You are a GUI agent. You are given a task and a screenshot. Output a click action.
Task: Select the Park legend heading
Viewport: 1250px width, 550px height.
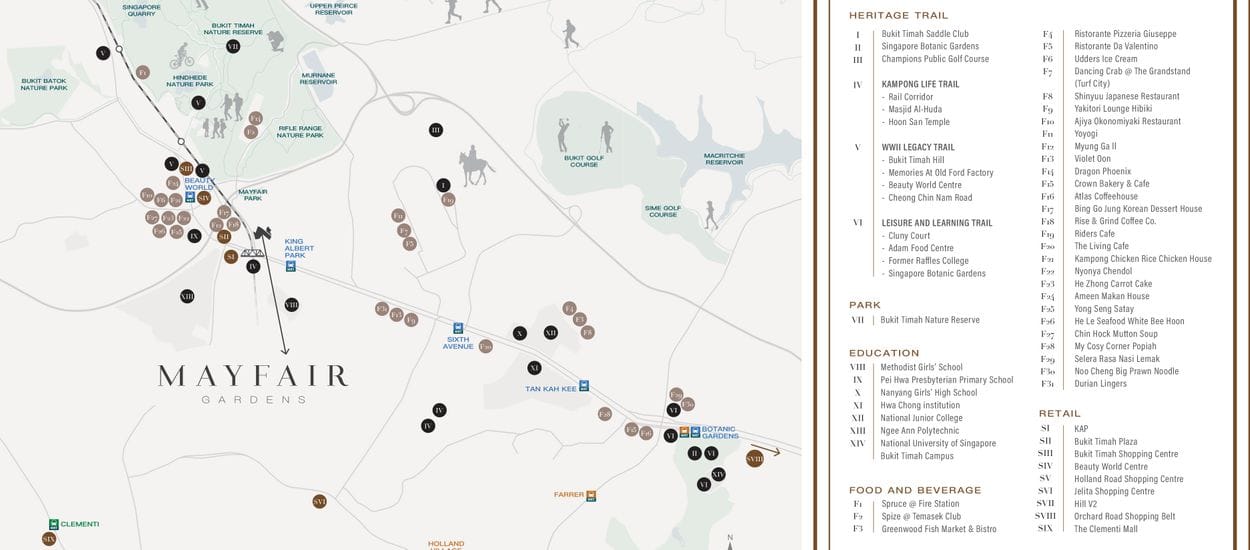(x=865, y=305)
